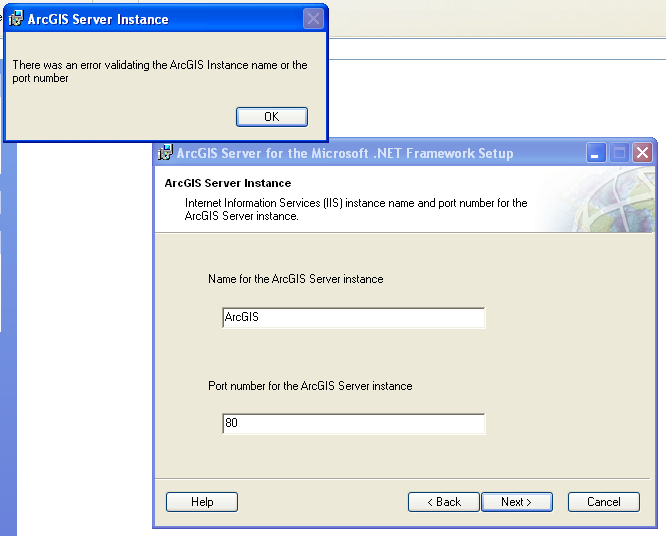The width and height of the screenshot is (666, 536).
Task: Click OK in the error dialog
Action: (x=272, y=117)
